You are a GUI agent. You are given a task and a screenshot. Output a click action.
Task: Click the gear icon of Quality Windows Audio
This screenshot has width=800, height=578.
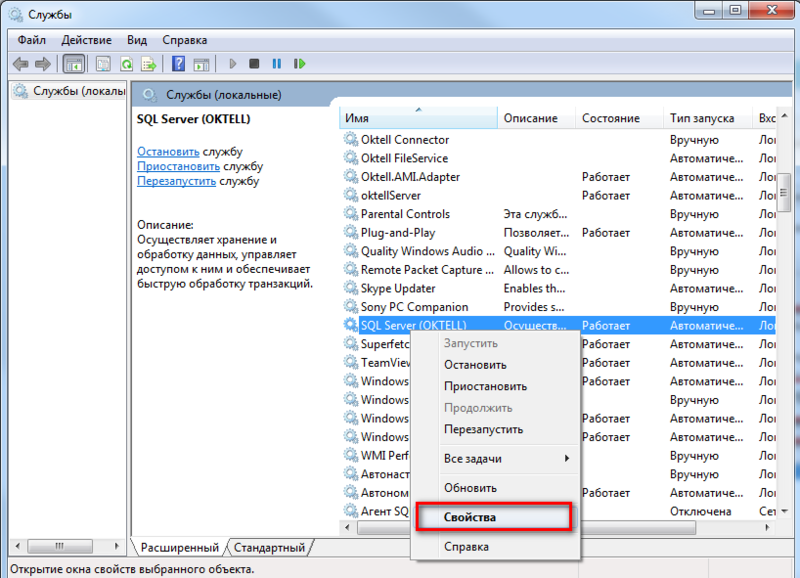click(351, 250)
